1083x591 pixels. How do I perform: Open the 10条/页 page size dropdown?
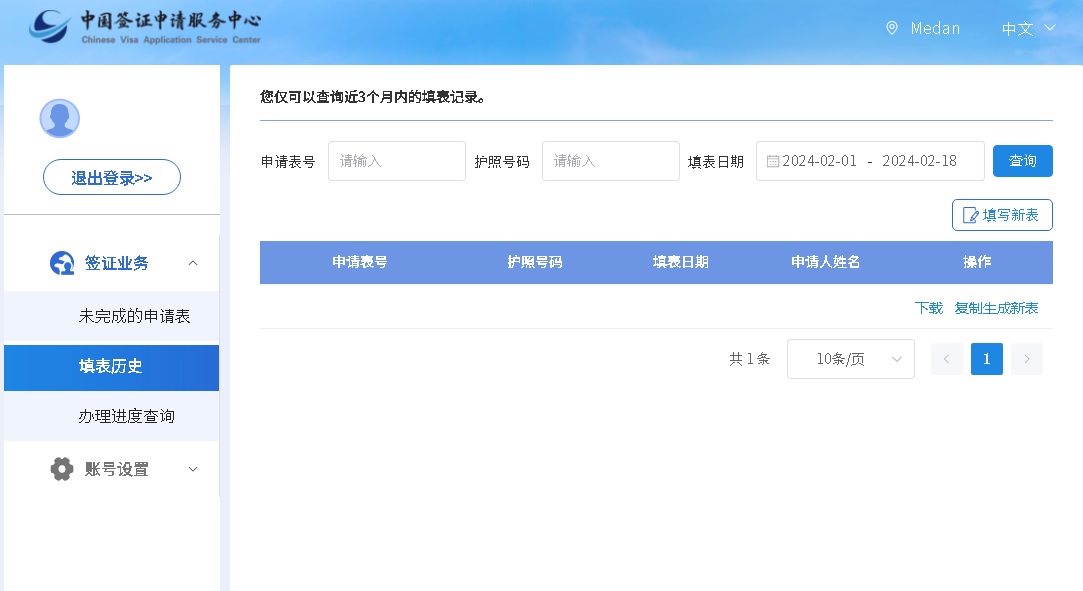pos(850,359)
